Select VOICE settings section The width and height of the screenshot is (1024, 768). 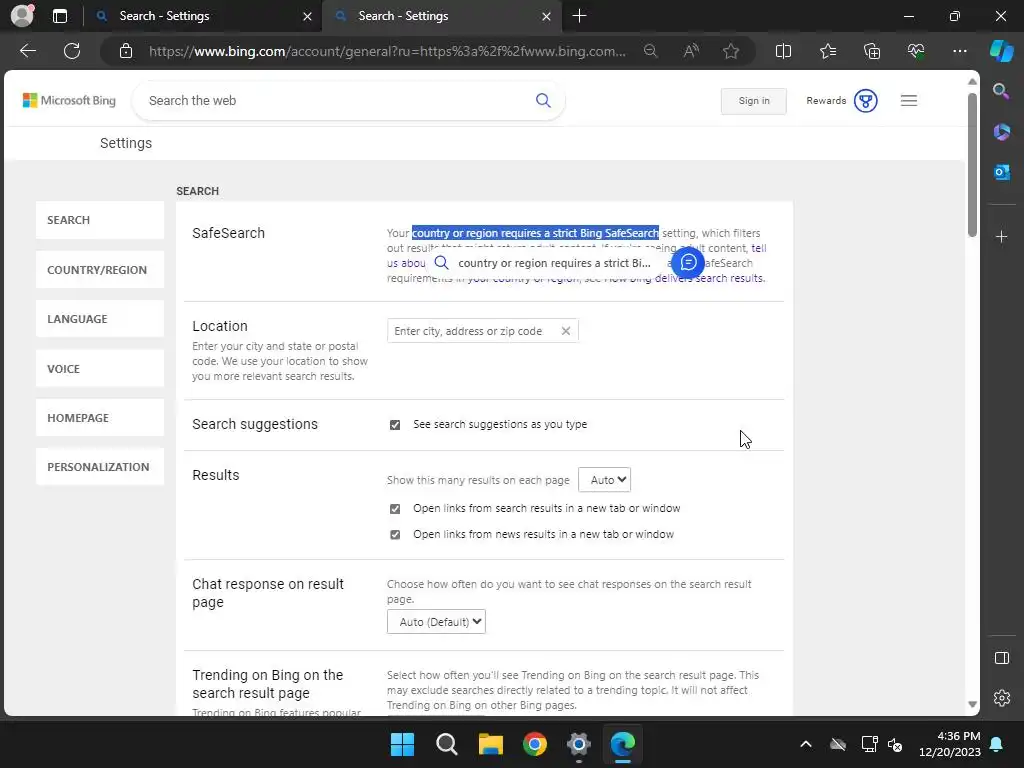pos(100,368)
